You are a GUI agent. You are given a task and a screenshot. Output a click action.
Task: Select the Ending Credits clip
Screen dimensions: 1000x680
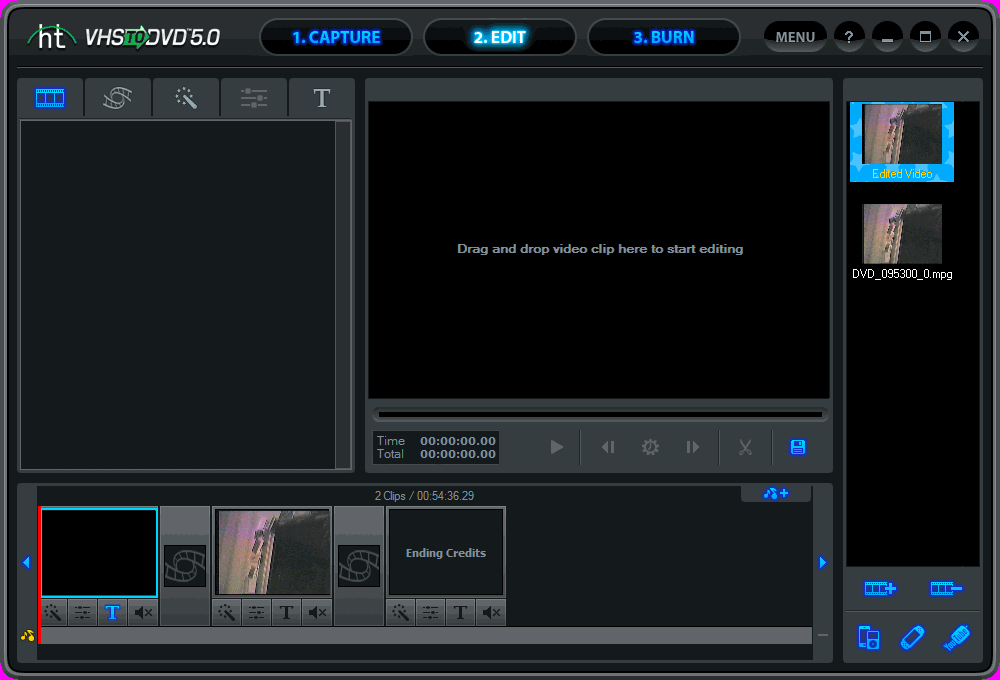click(446, 552)
